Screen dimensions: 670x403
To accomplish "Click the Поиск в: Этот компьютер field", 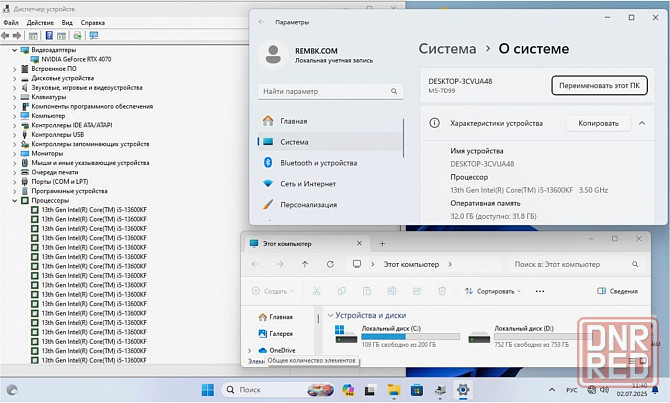I will 574,265.
